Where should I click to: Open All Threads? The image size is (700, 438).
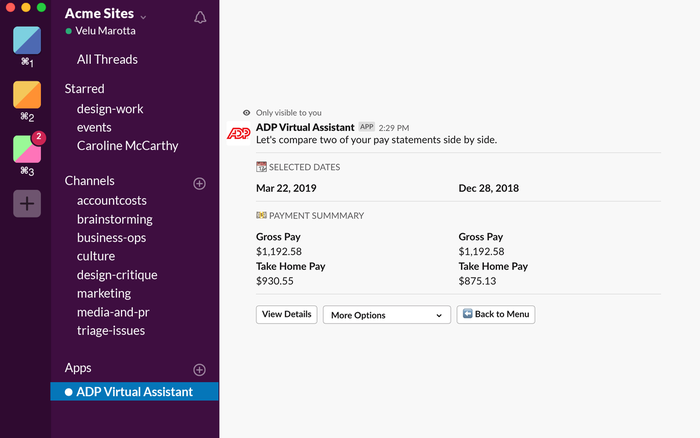point(107,59)
